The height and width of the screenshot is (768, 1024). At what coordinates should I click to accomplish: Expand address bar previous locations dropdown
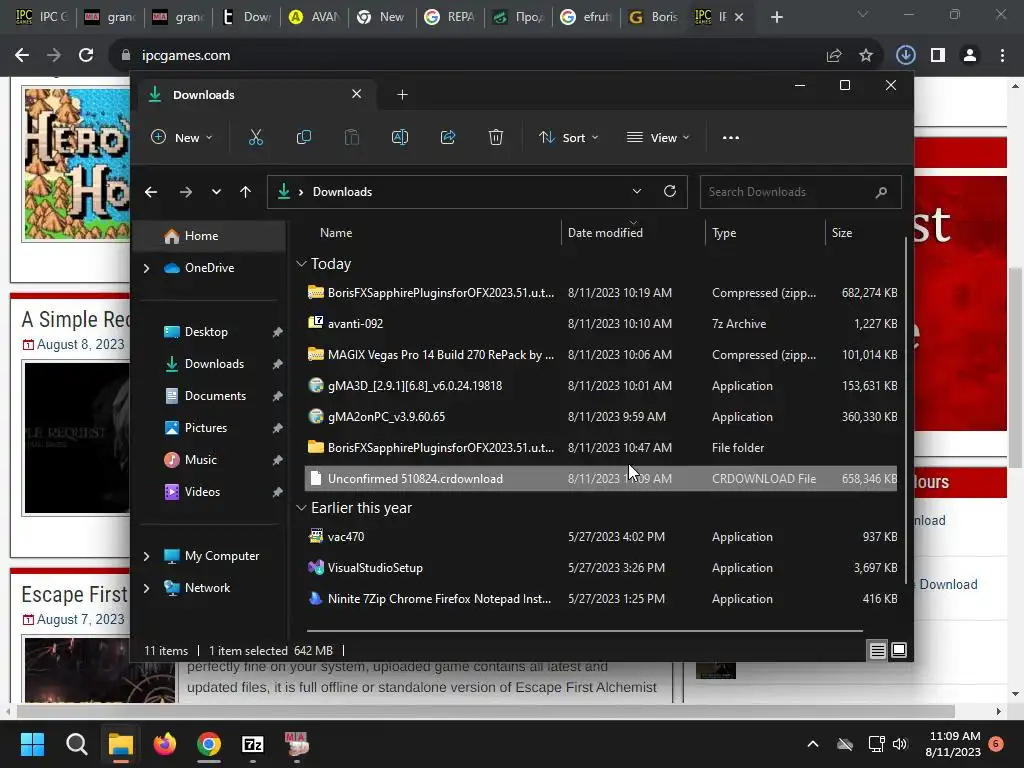click(637, 191)
